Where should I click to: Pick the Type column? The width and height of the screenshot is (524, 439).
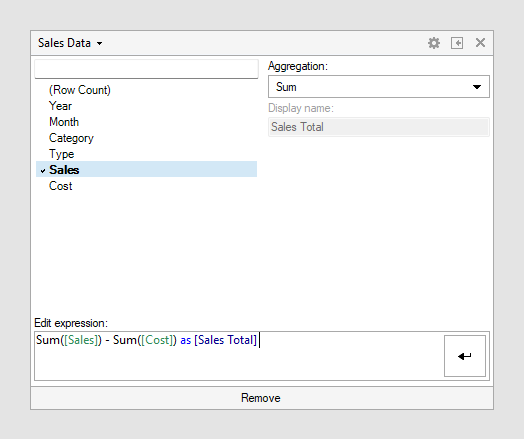pos(61,154)
